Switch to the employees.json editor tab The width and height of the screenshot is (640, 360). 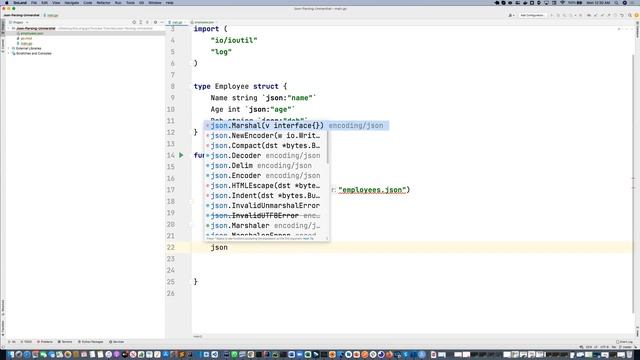coord(204,22)
